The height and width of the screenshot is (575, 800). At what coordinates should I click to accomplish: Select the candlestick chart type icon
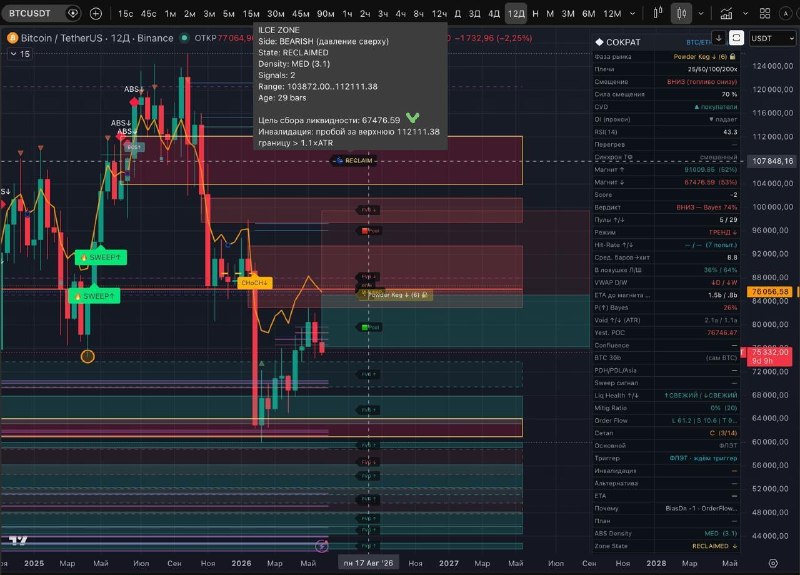pyautogui.click(x=681, y=13)
